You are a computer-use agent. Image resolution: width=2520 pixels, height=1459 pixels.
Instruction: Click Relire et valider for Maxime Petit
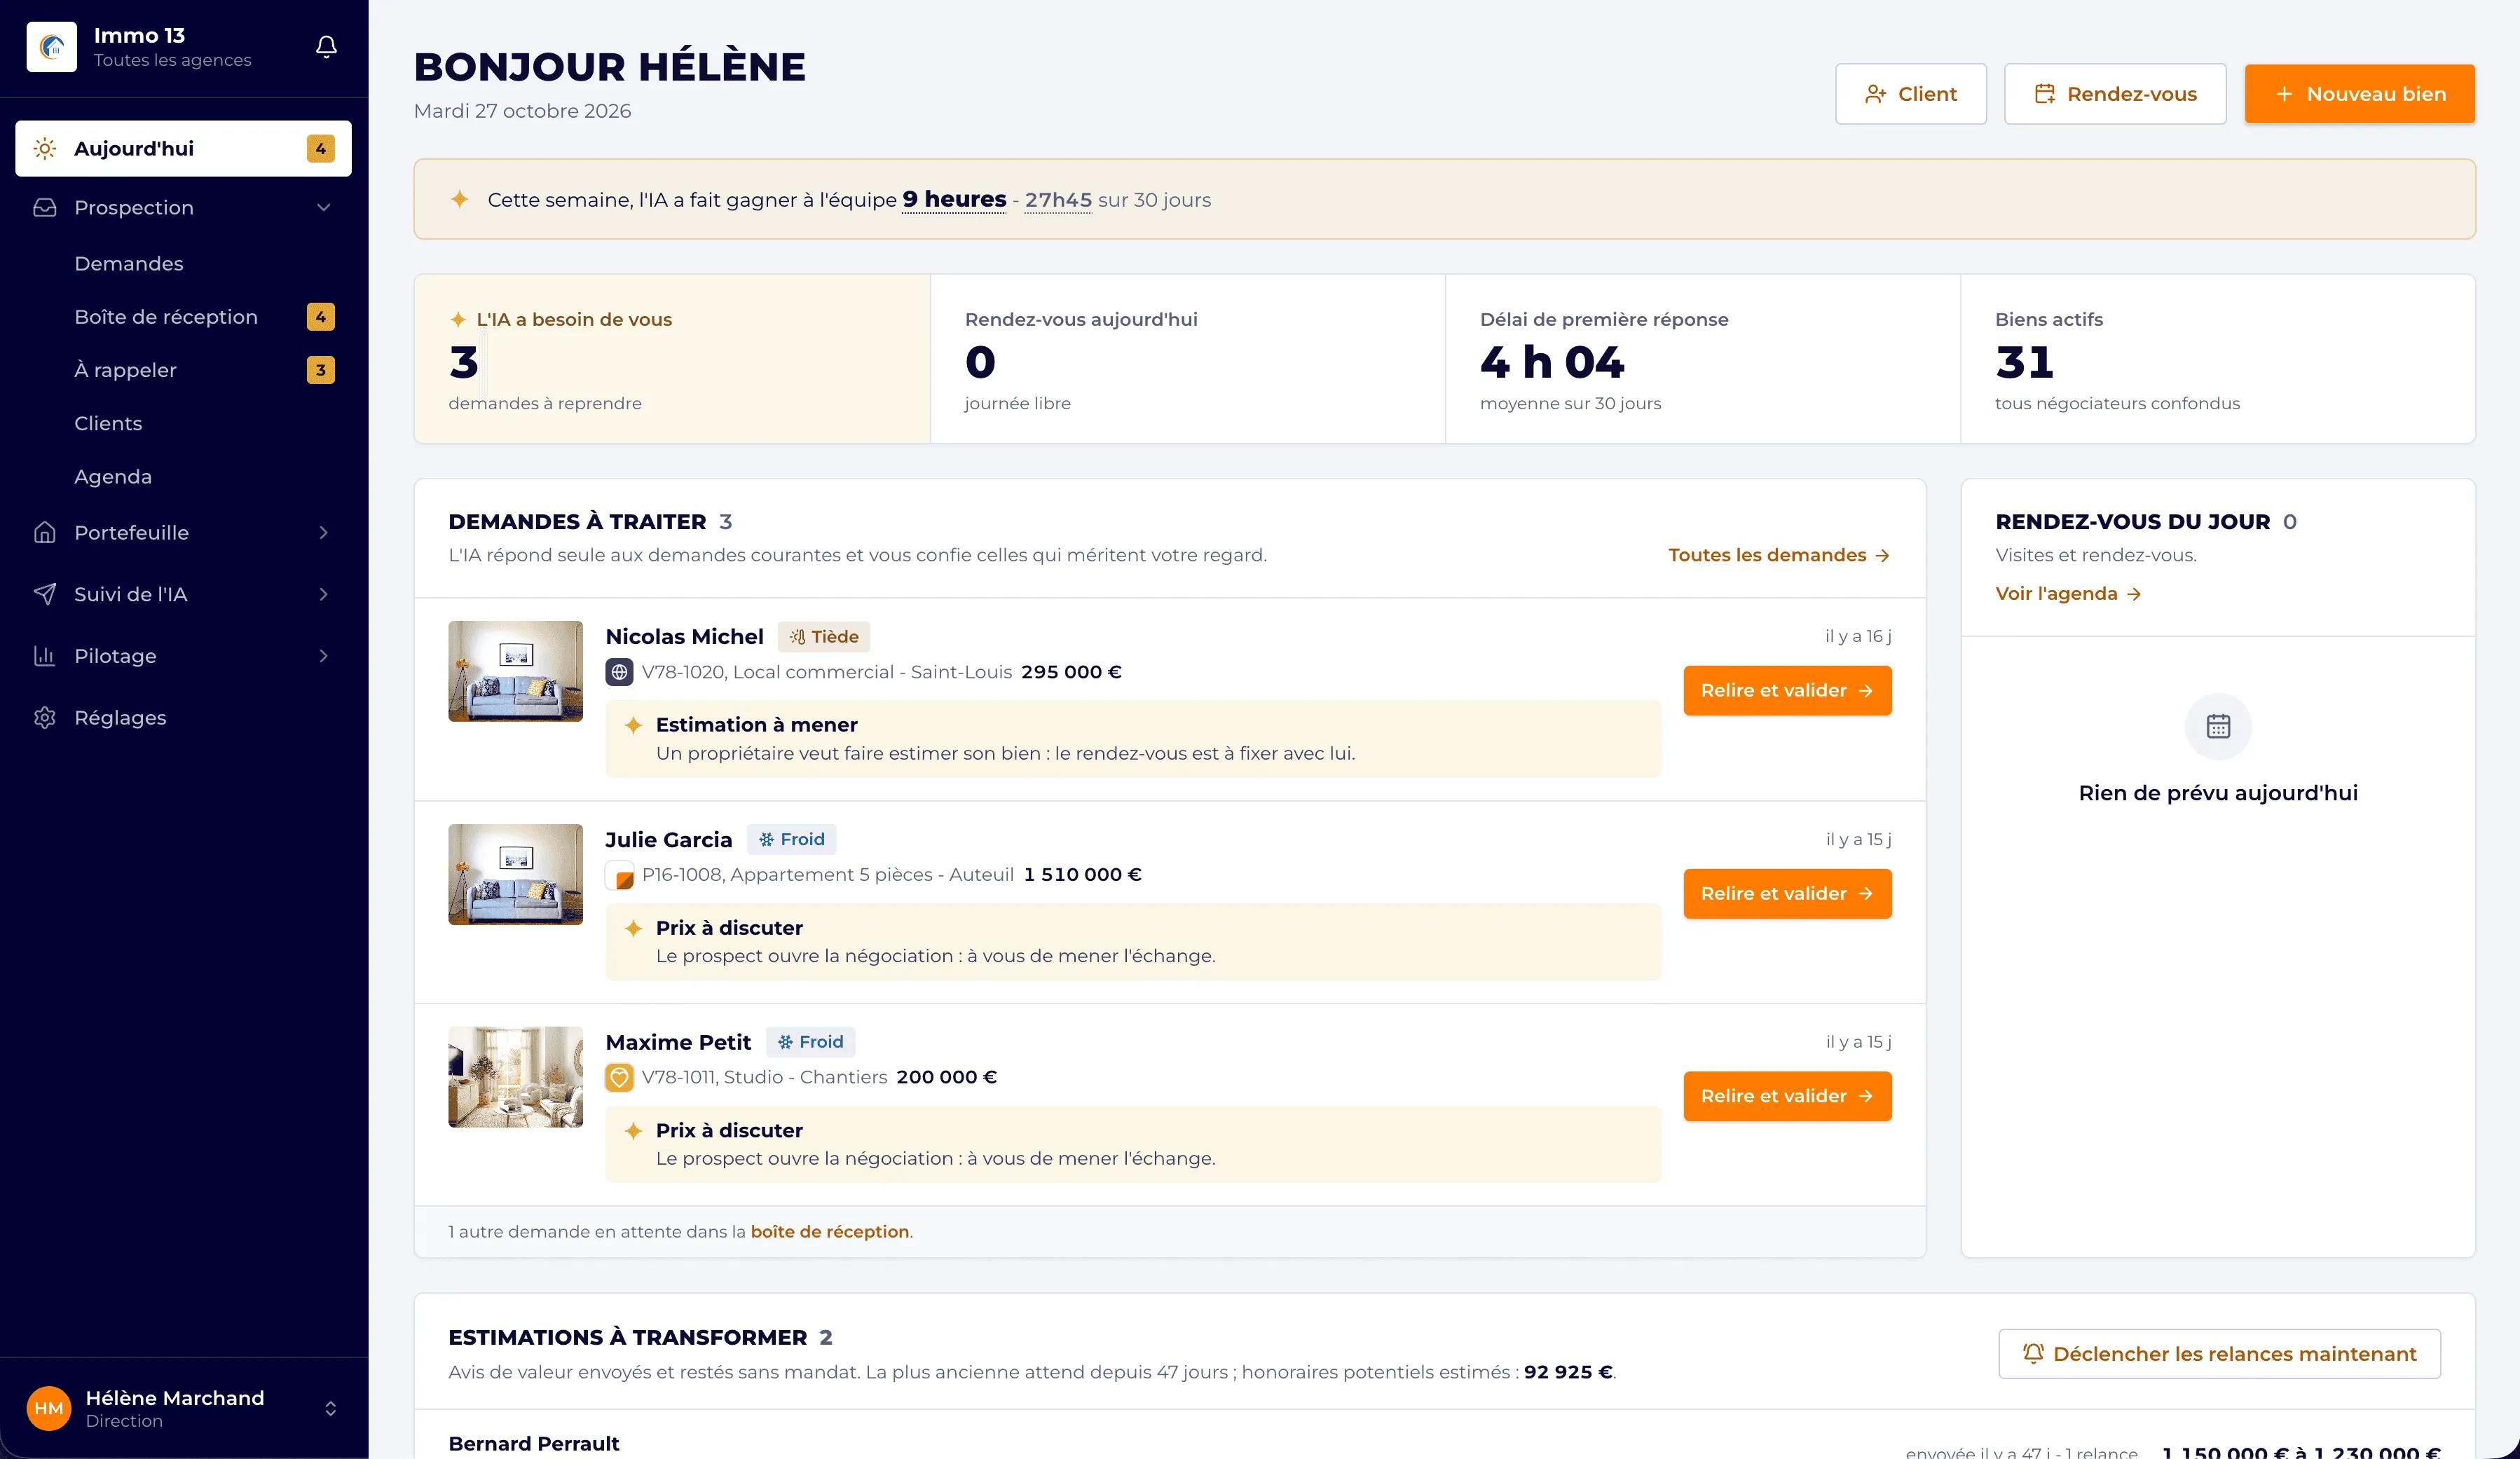(1787, 1096)
